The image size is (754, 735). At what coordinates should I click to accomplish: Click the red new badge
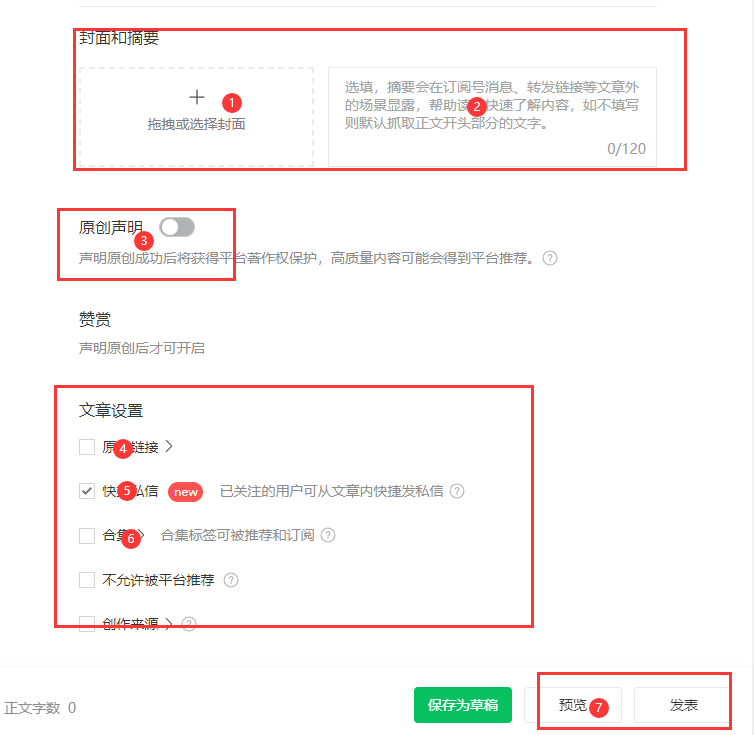pyautogui.click(x=186, y=492)
